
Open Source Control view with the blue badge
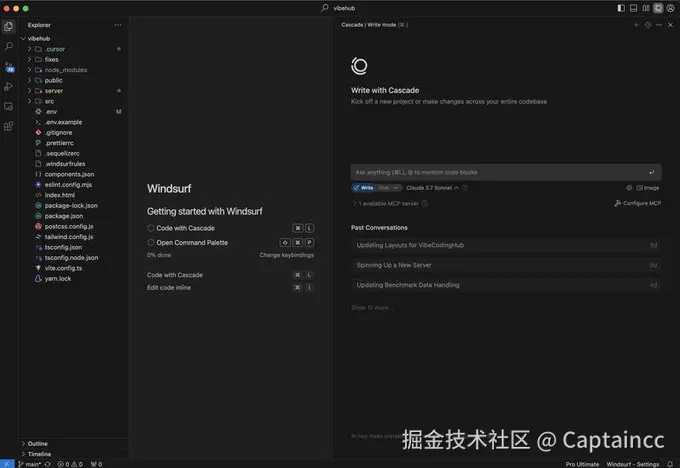9,66
